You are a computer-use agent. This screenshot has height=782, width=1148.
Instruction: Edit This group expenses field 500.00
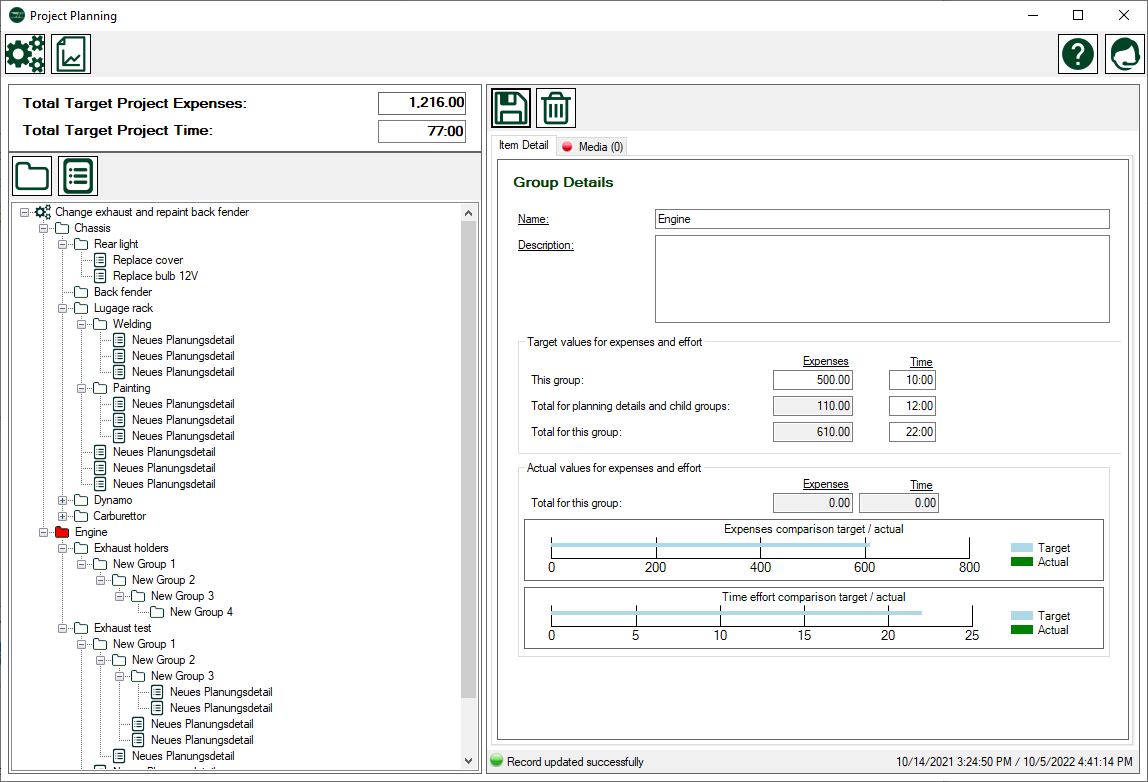tap(813, 380)
